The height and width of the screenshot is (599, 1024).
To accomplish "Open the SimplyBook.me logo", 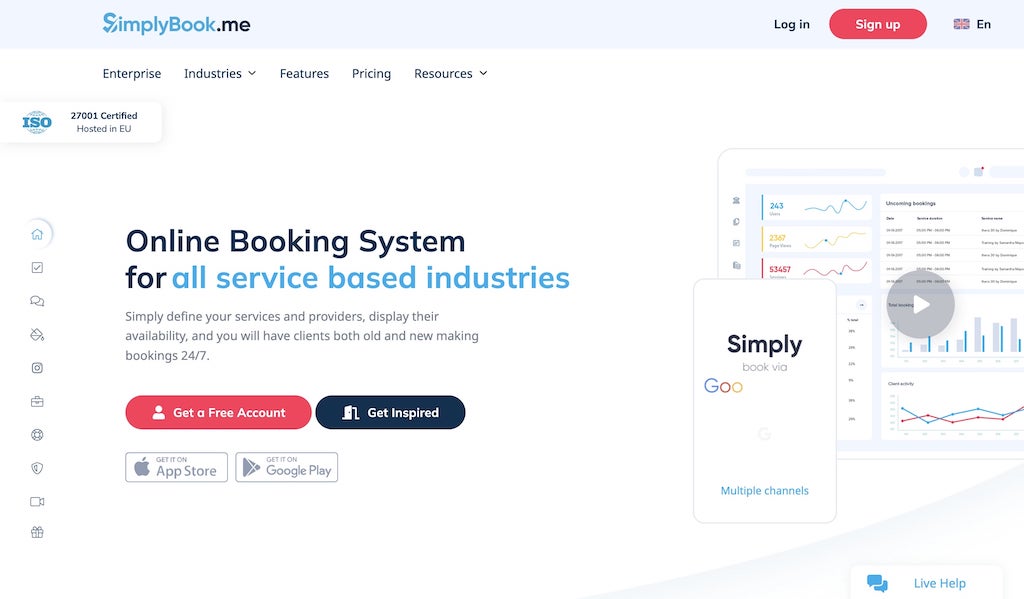I will click(175, 23).
